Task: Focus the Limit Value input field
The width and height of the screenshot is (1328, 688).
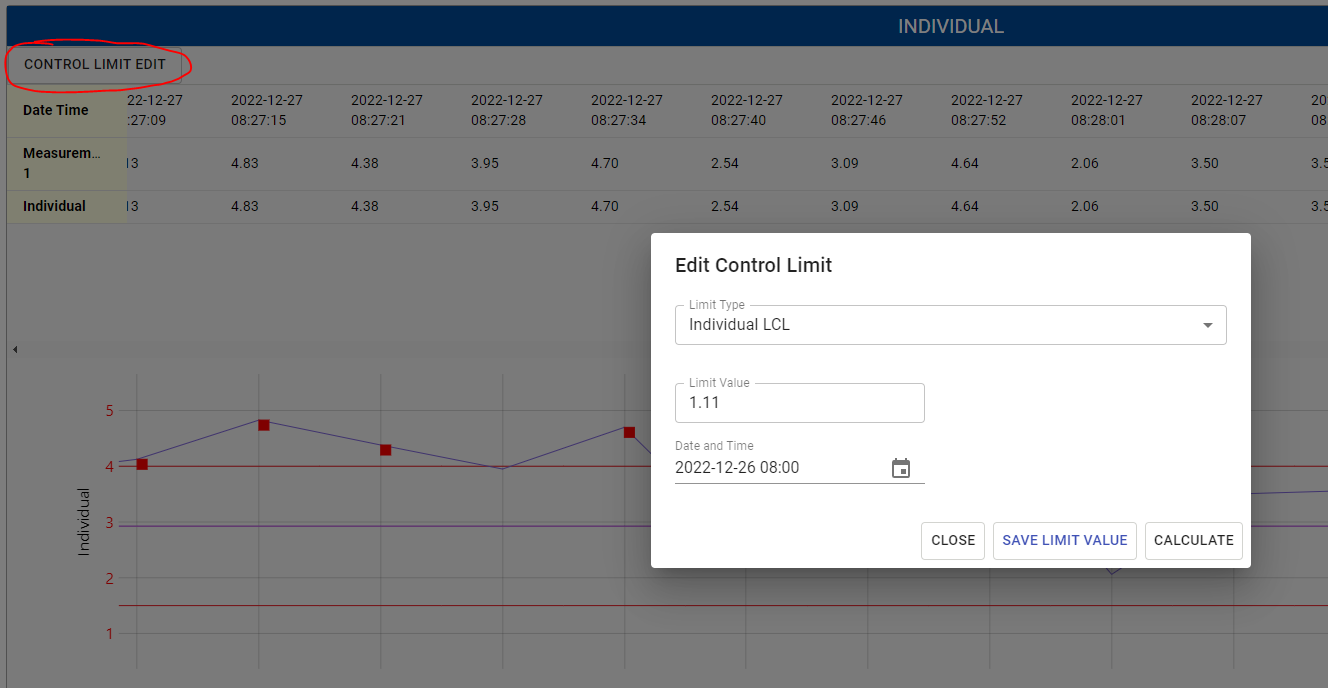Action: click(x=799, y=403)
